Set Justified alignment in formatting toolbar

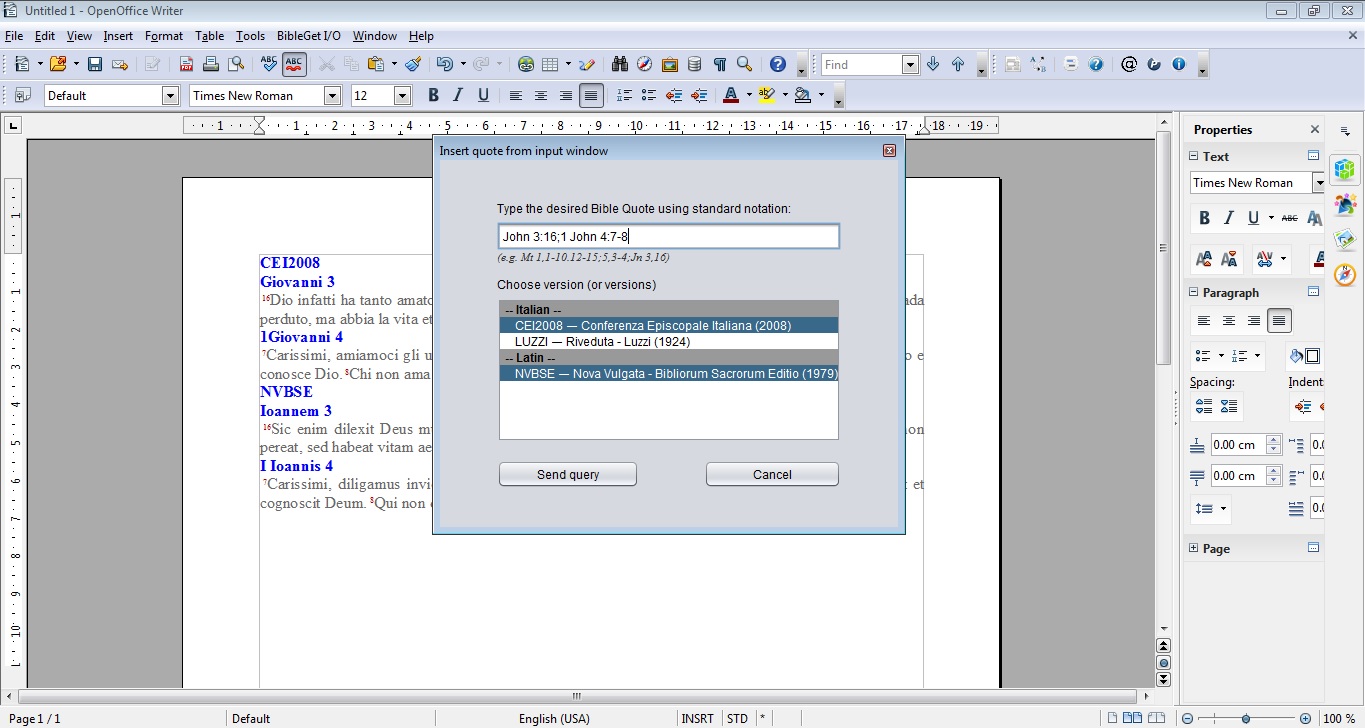point(591,95)
